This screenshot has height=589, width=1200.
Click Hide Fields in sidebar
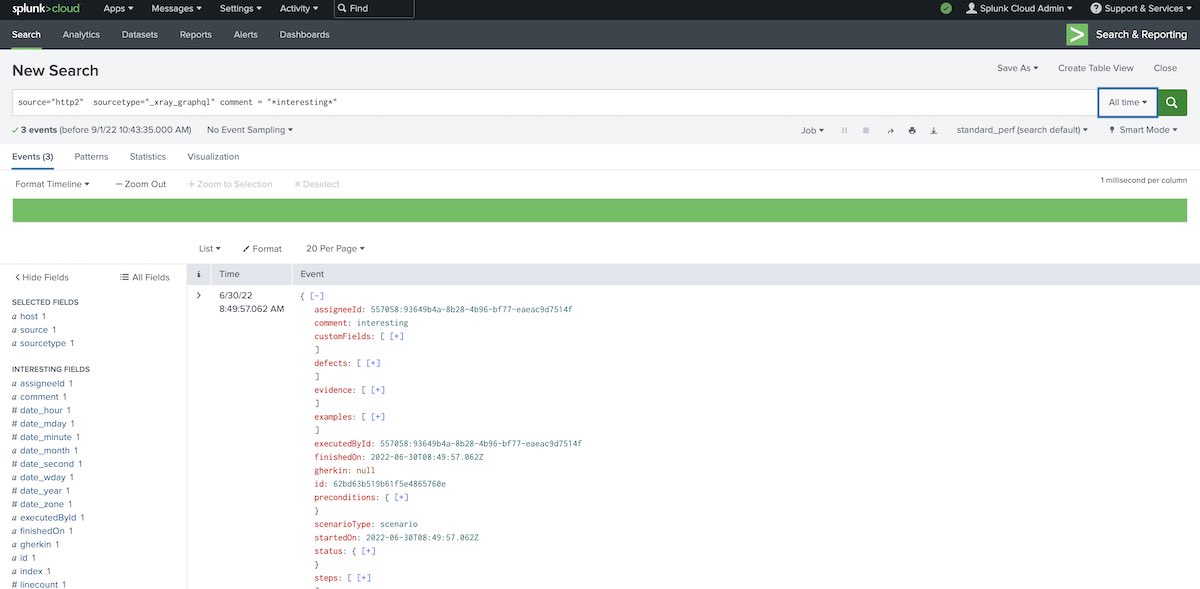41,277
